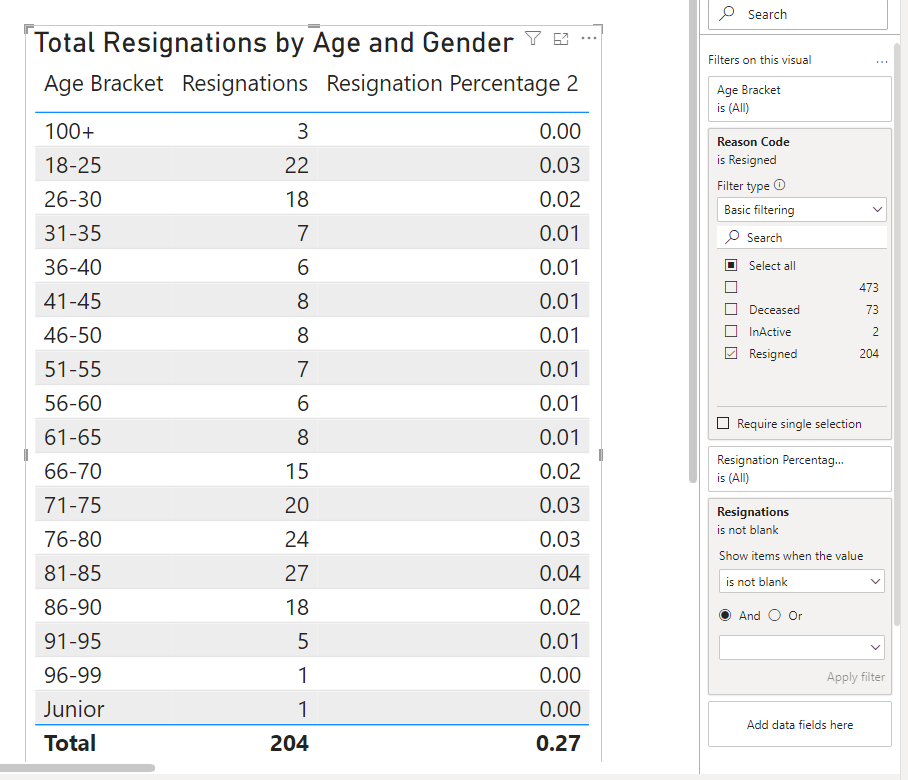Click the 76-80 age bracket cell
The height and width of the screenshot is (780, 908).
(72, 539)
